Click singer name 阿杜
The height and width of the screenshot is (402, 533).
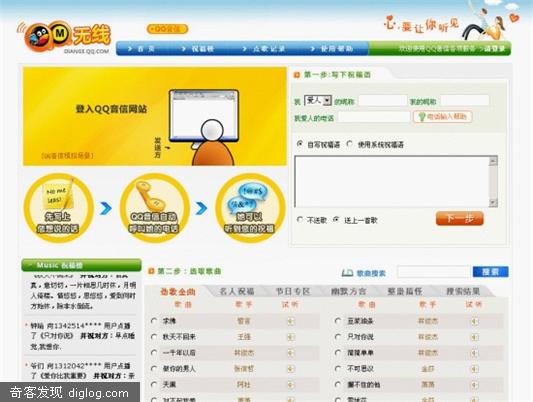[x=244, y=385]
